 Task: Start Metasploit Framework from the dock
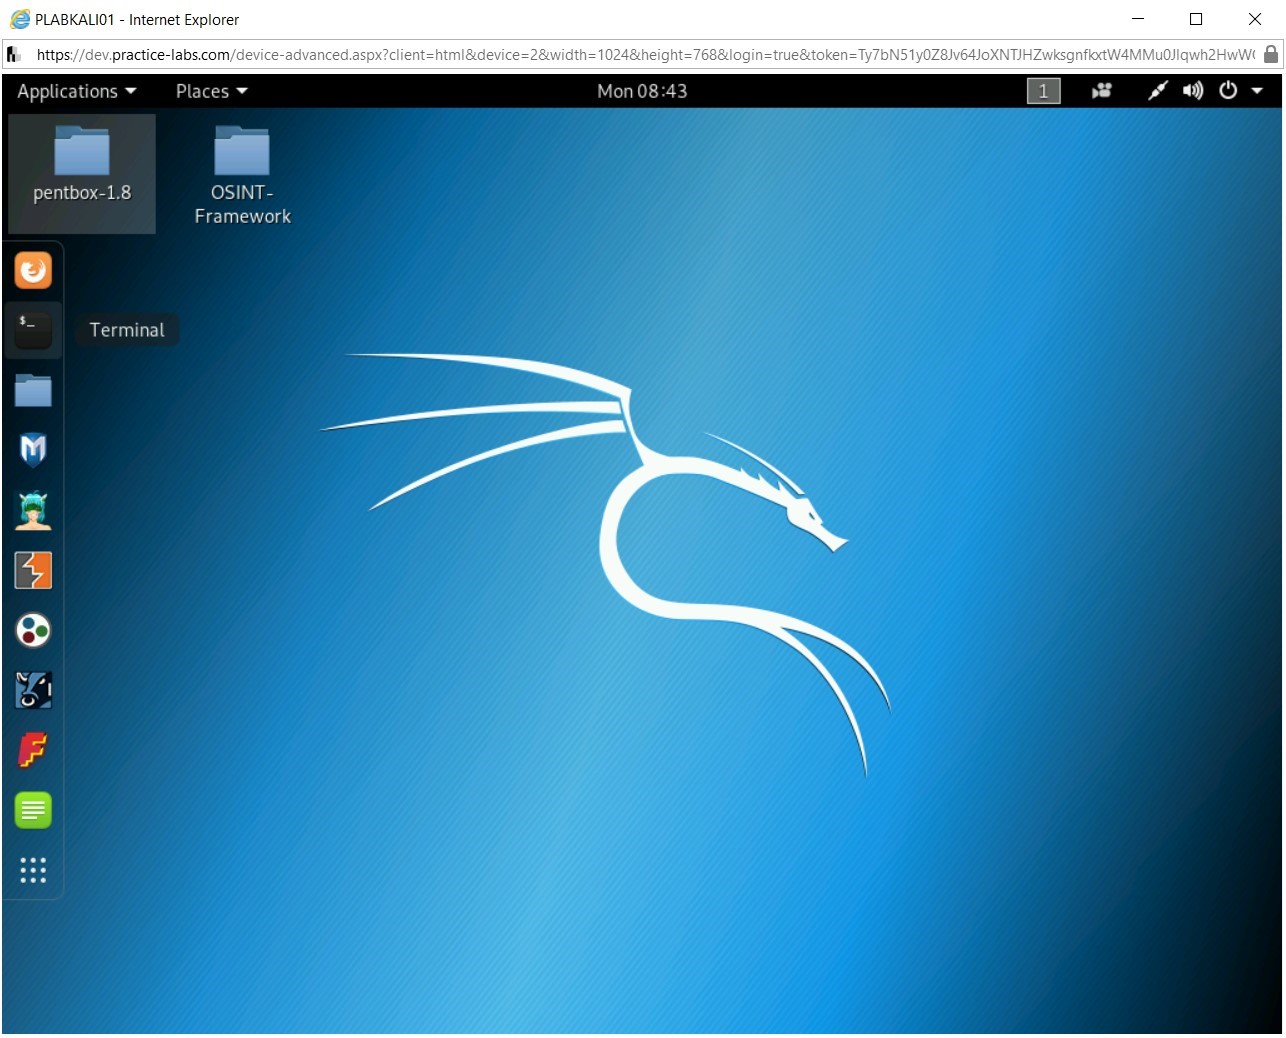coord(33,450)
